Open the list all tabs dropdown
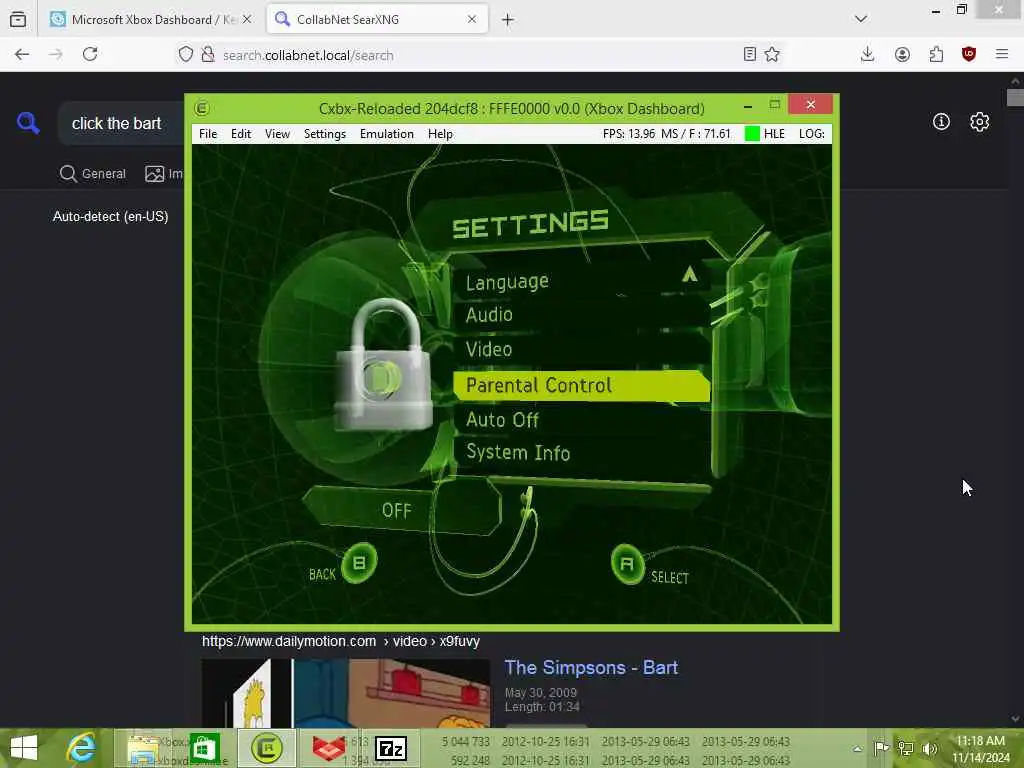The image size is (1024, 768). click(x=861, y=19)
